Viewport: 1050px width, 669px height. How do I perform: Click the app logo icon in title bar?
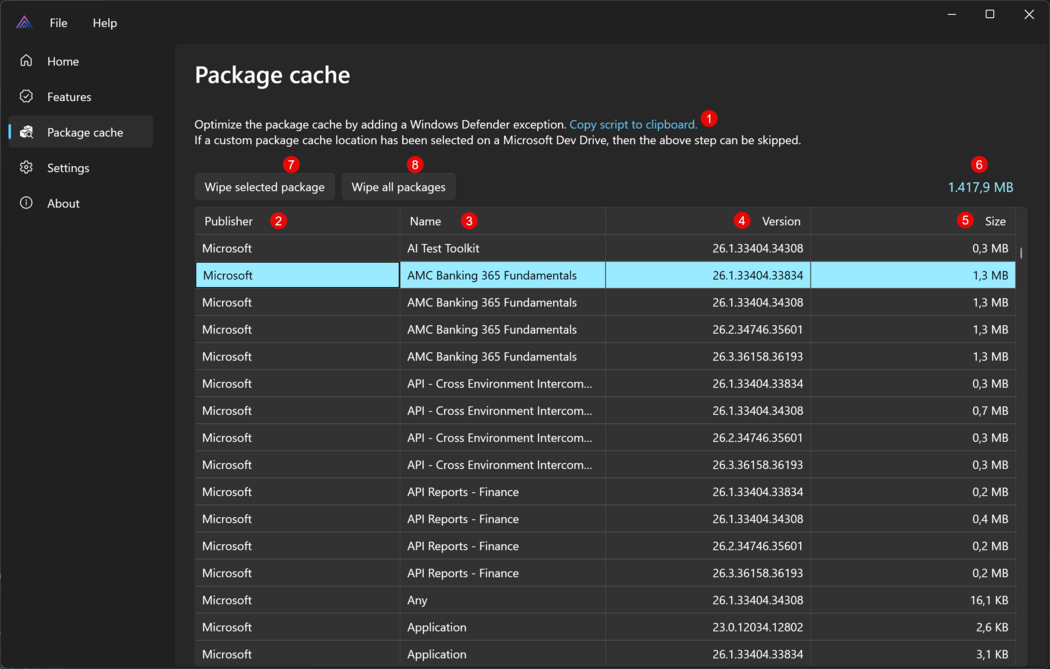pyautogui.click(x=24, y=22)
